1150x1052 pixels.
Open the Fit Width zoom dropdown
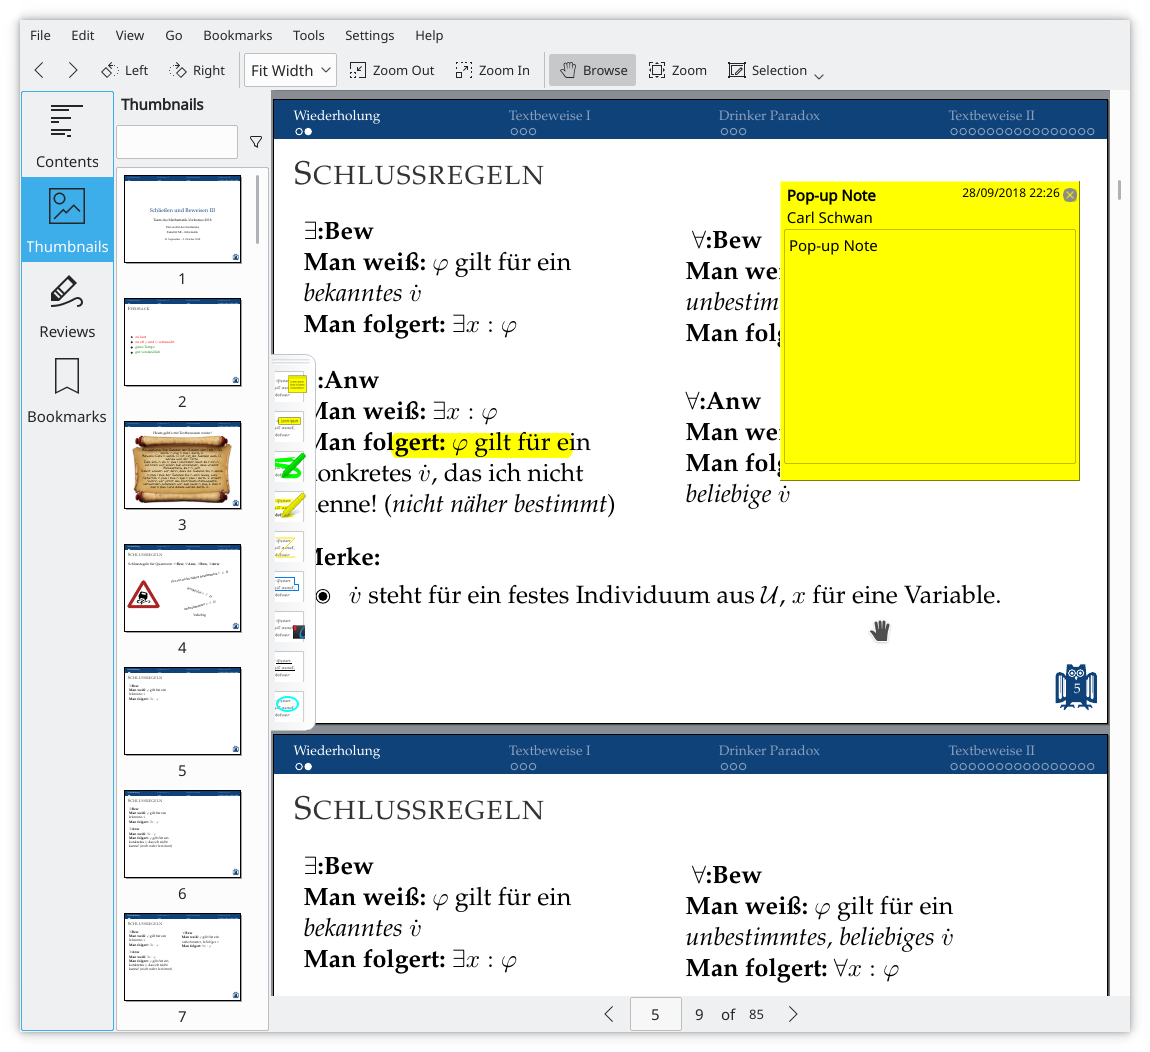[290, 70]
